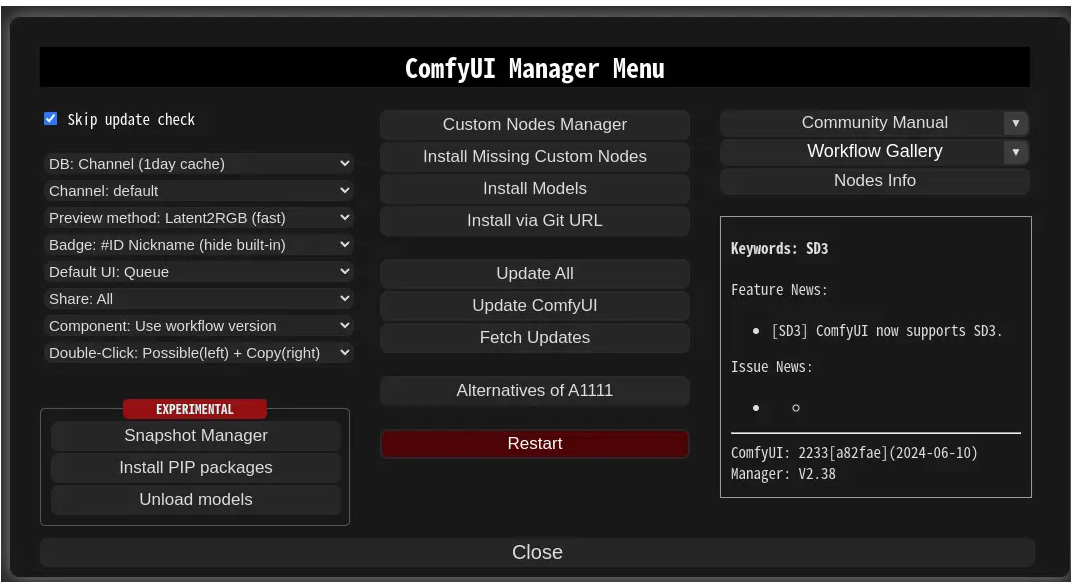Expand the Community Manual dropdown arrow

coord(1016,123)
